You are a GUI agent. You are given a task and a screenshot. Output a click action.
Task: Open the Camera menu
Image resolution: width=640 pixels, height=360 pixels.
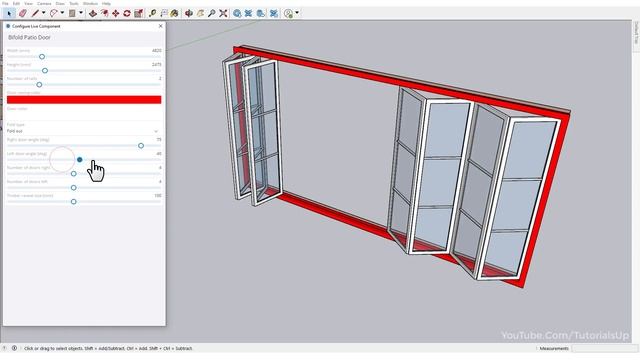point(44,3)
